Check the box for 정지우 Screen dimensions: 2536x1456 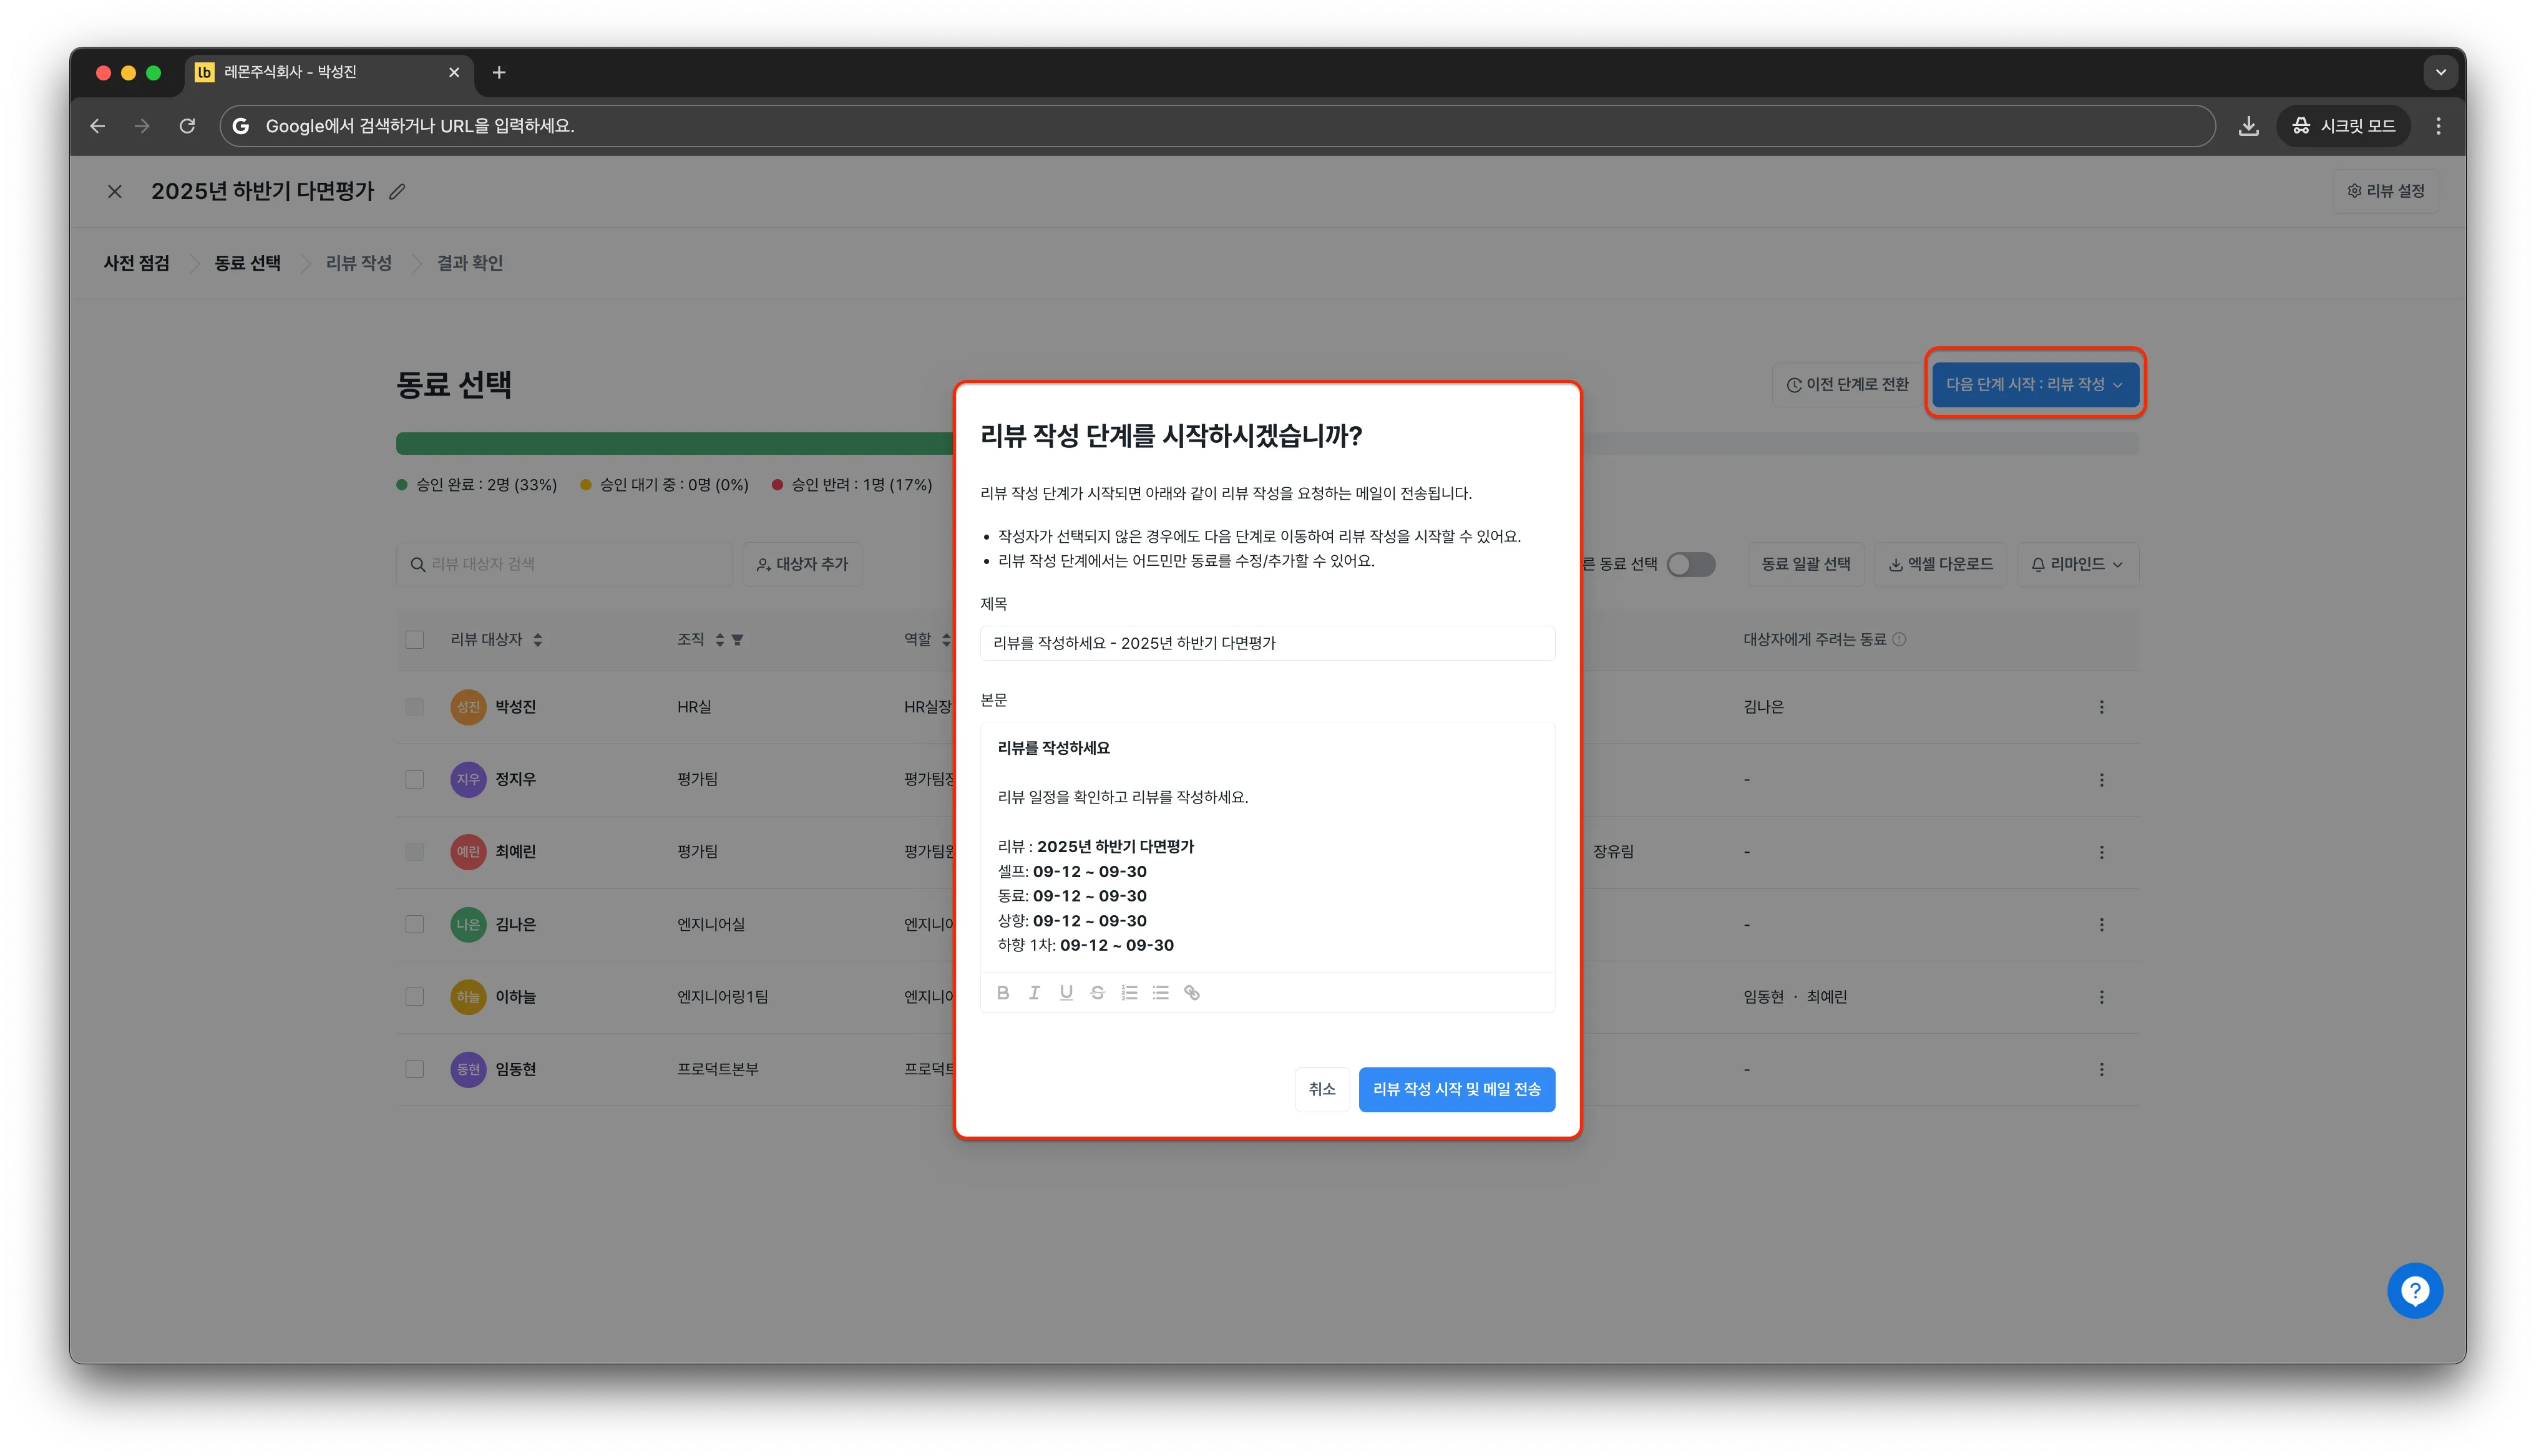click(x=415, y=780)
